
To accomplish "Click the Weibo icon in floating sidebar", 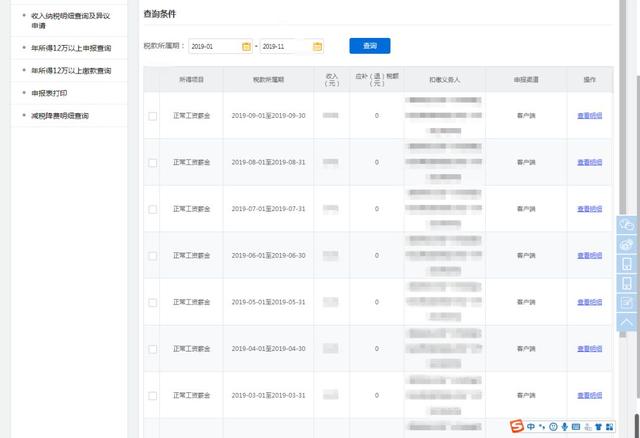I will pyautogui.click(x=627, y=245).
